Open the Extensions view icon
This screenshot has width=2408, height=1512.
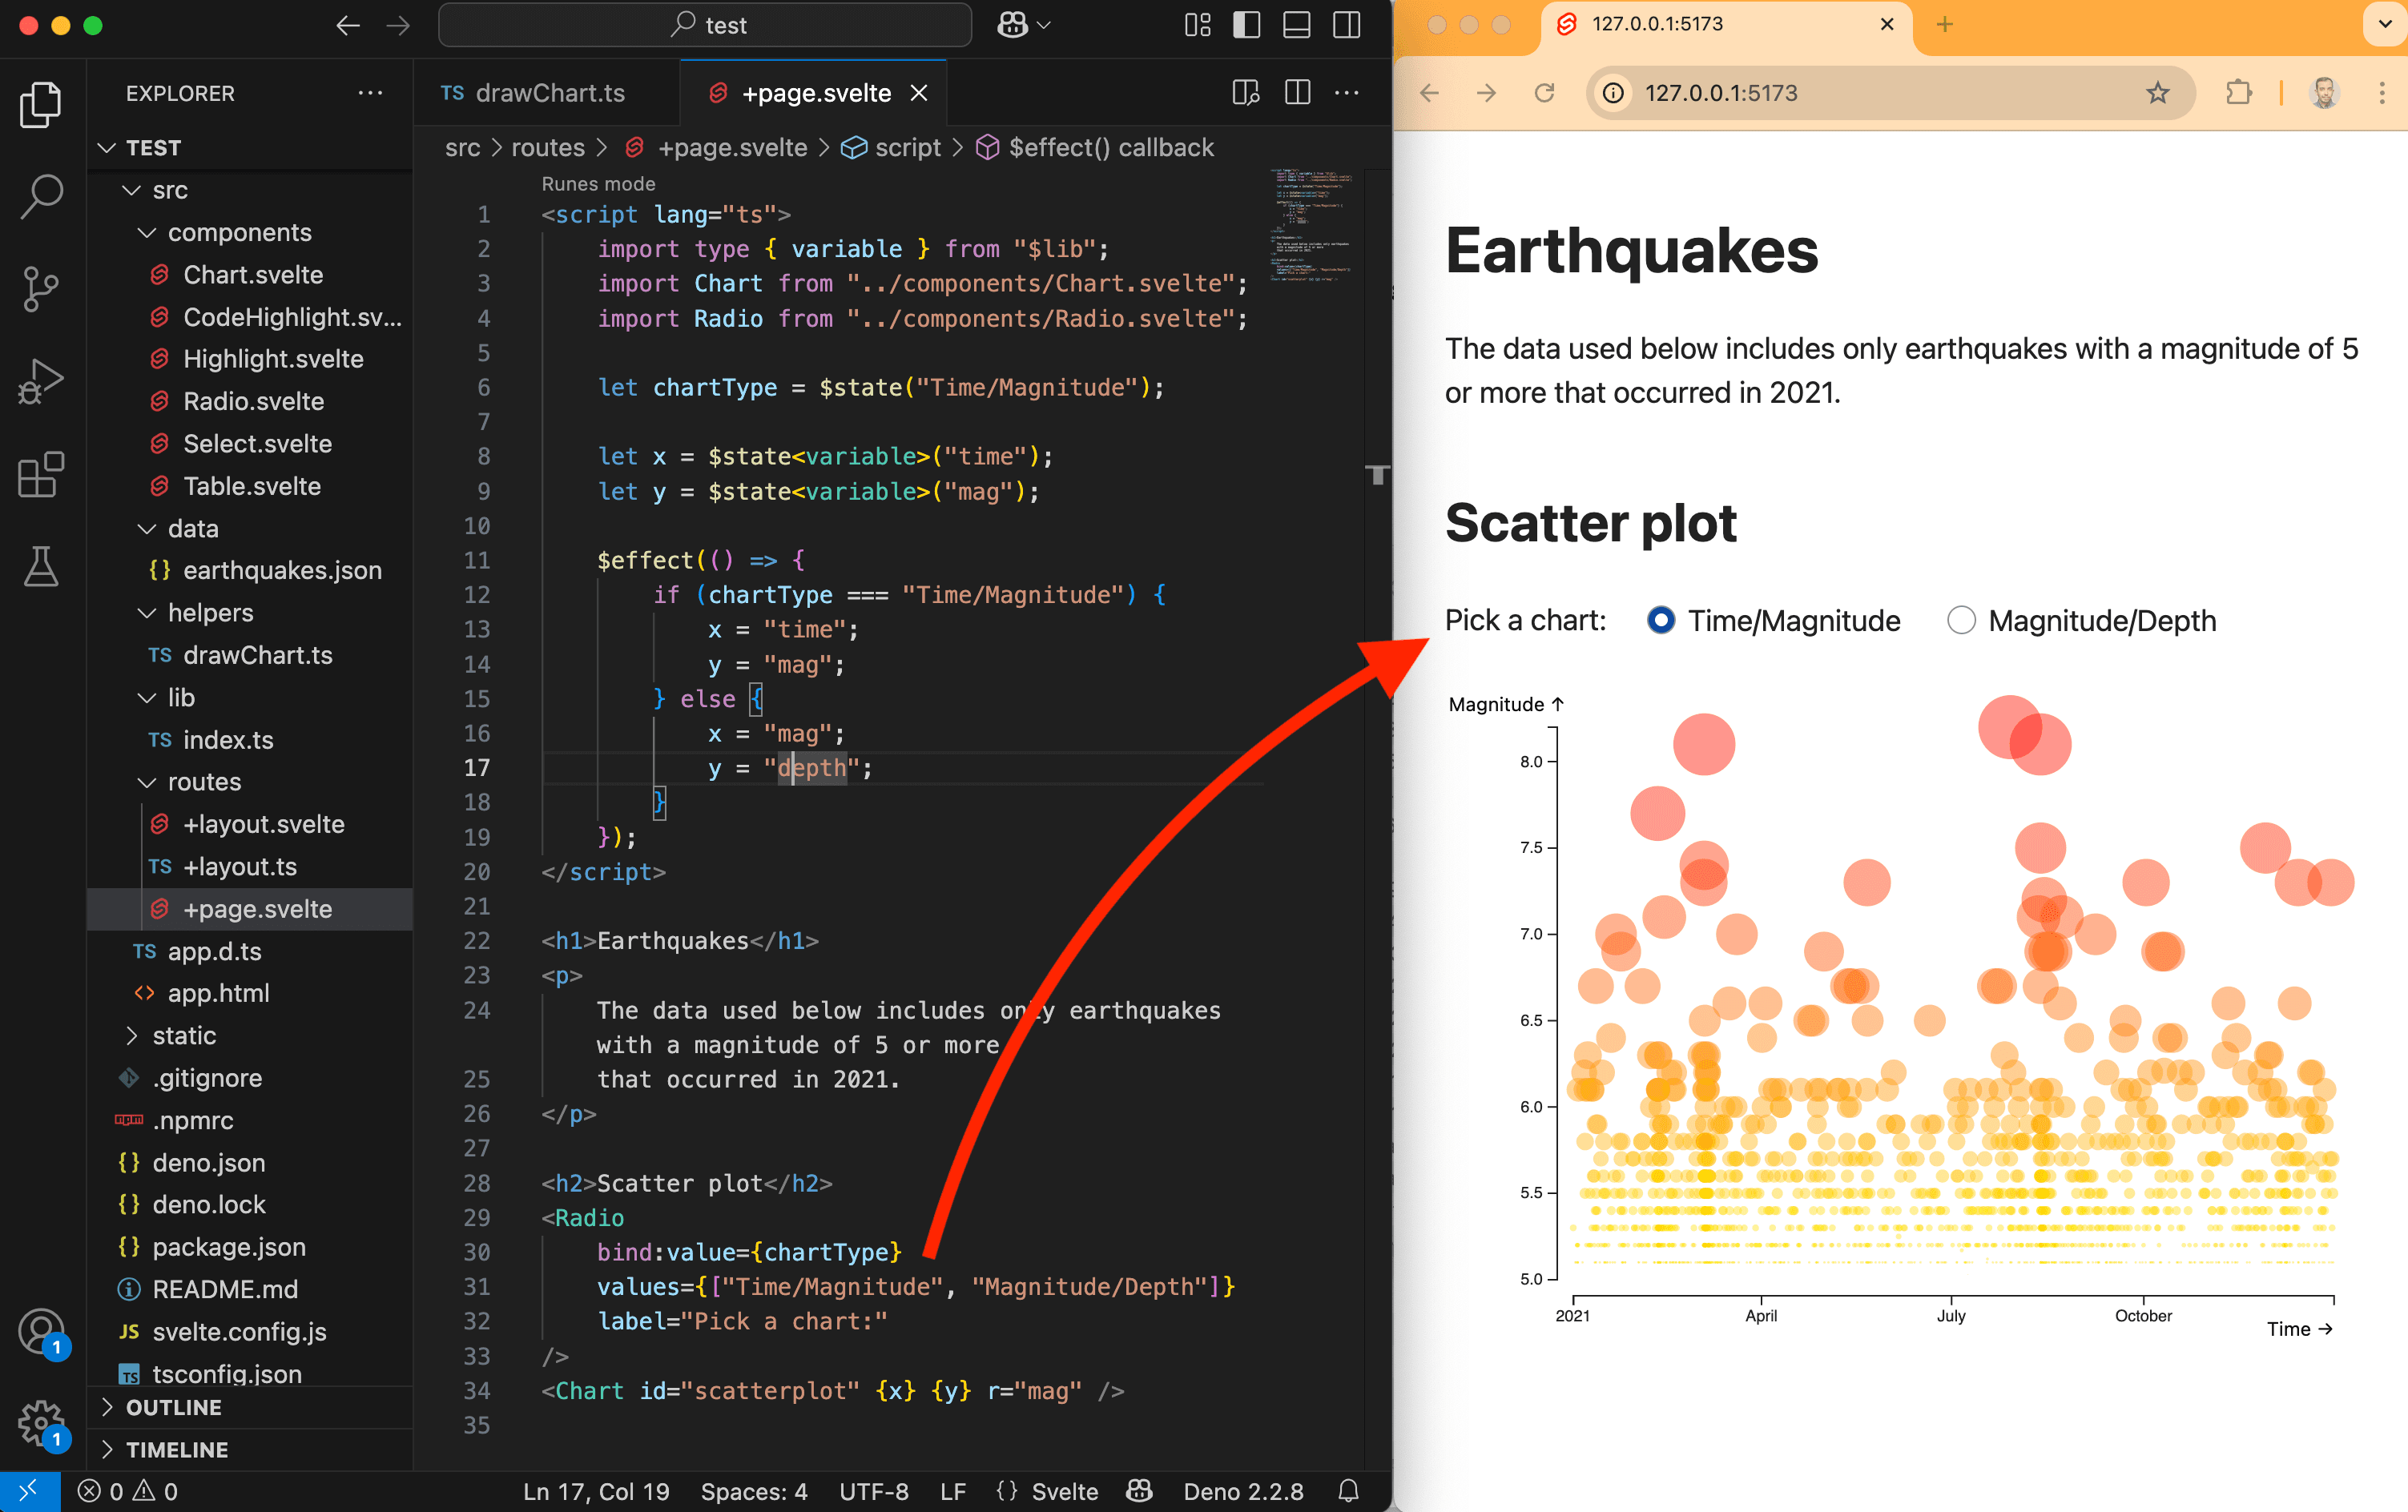41,474
